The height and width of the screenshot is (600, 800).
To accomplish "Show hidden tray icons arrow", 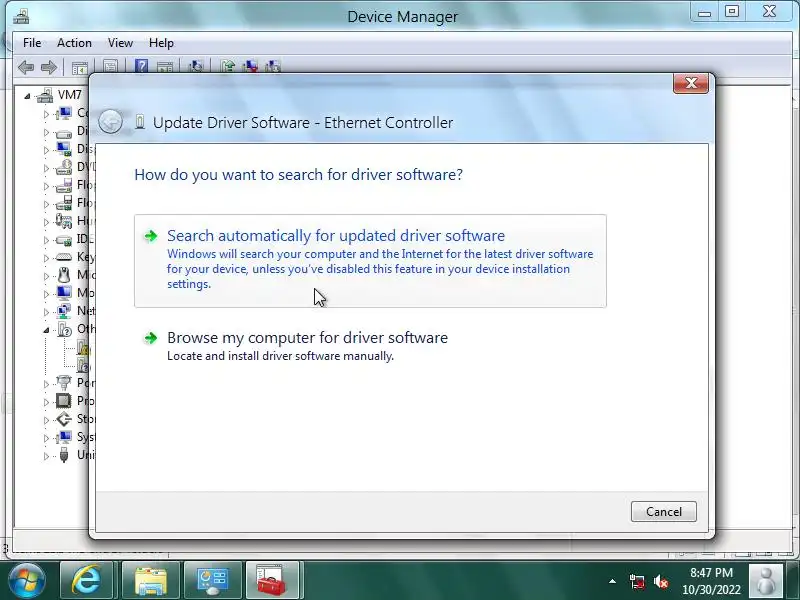I will click(612, 581).
